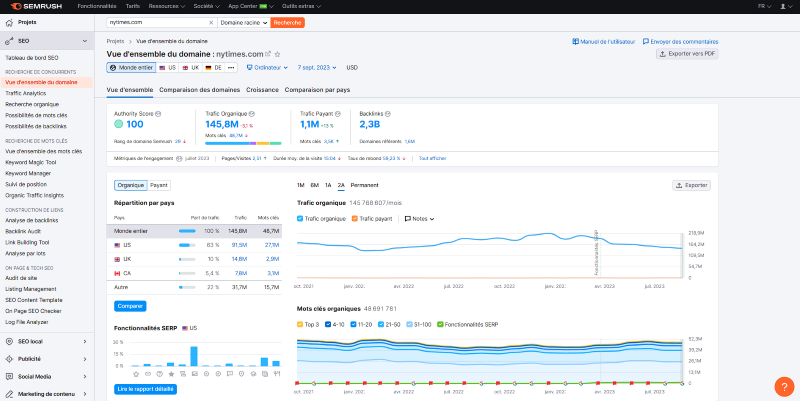Toggle the 4-10 positions checkbox
Screen dimensions: 800x401
pos(328,324)
